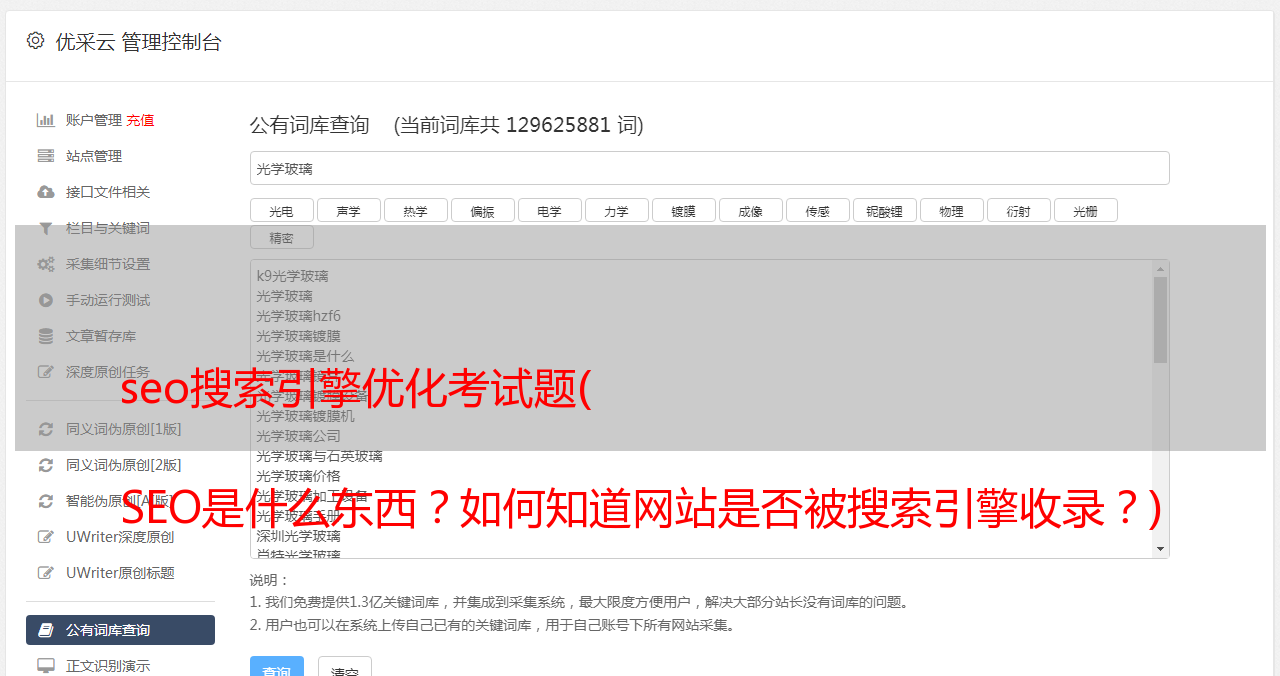Viewport: 1280px width, 676px height.
Task: Click the keyword input field containing 光学玻璃
Action: coord(710,168)
